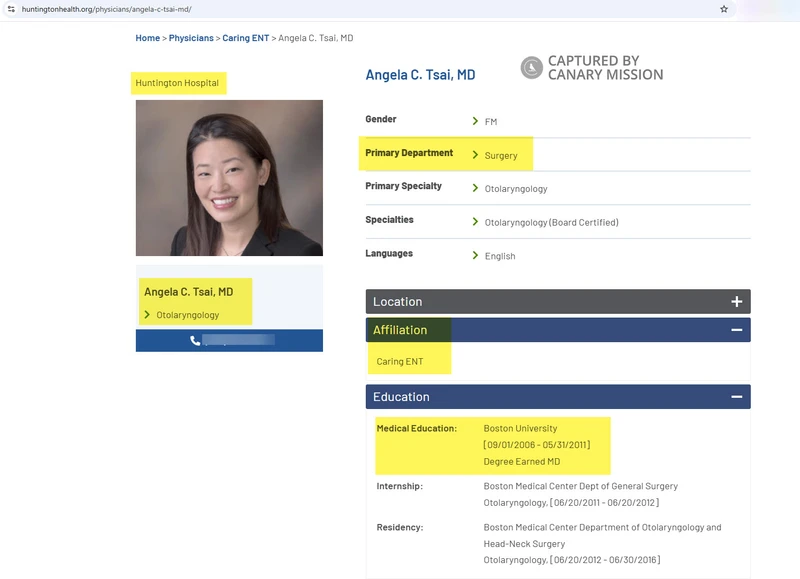This screenshot has height=579, width=800.
Task: Click the residency dates 06/20/2012 - 06/30/2016
Action: (x=607, y=560)
